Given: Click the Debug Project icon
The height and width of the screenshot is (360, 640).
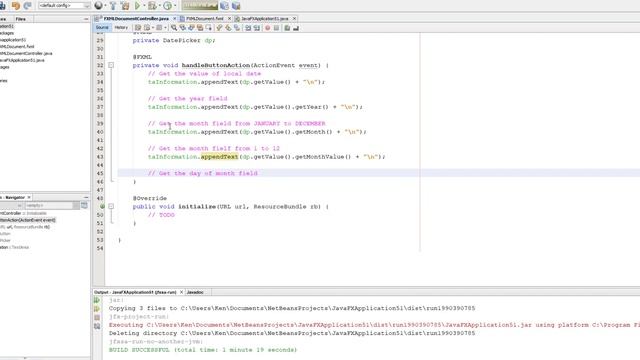Looking at the screenshot, I should tap(152, 6).
